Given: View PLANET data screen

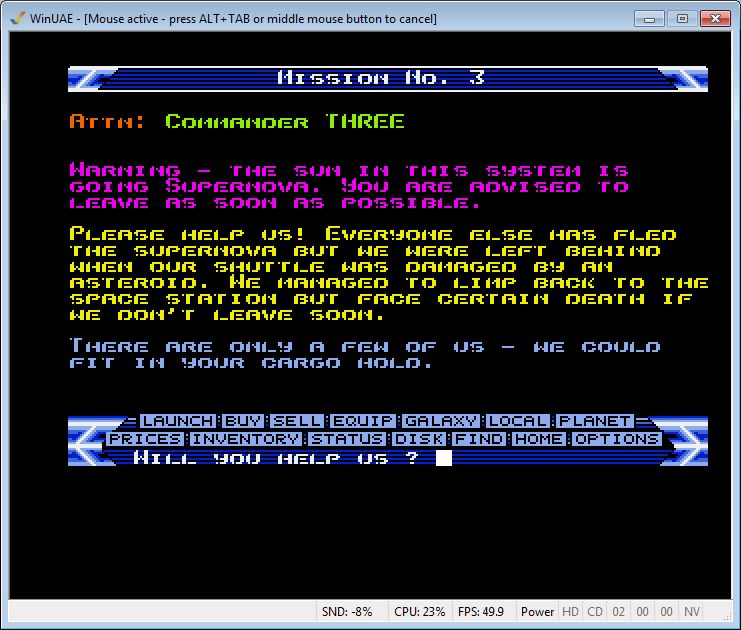Looking at the screenshot, I should pos(595,421).
